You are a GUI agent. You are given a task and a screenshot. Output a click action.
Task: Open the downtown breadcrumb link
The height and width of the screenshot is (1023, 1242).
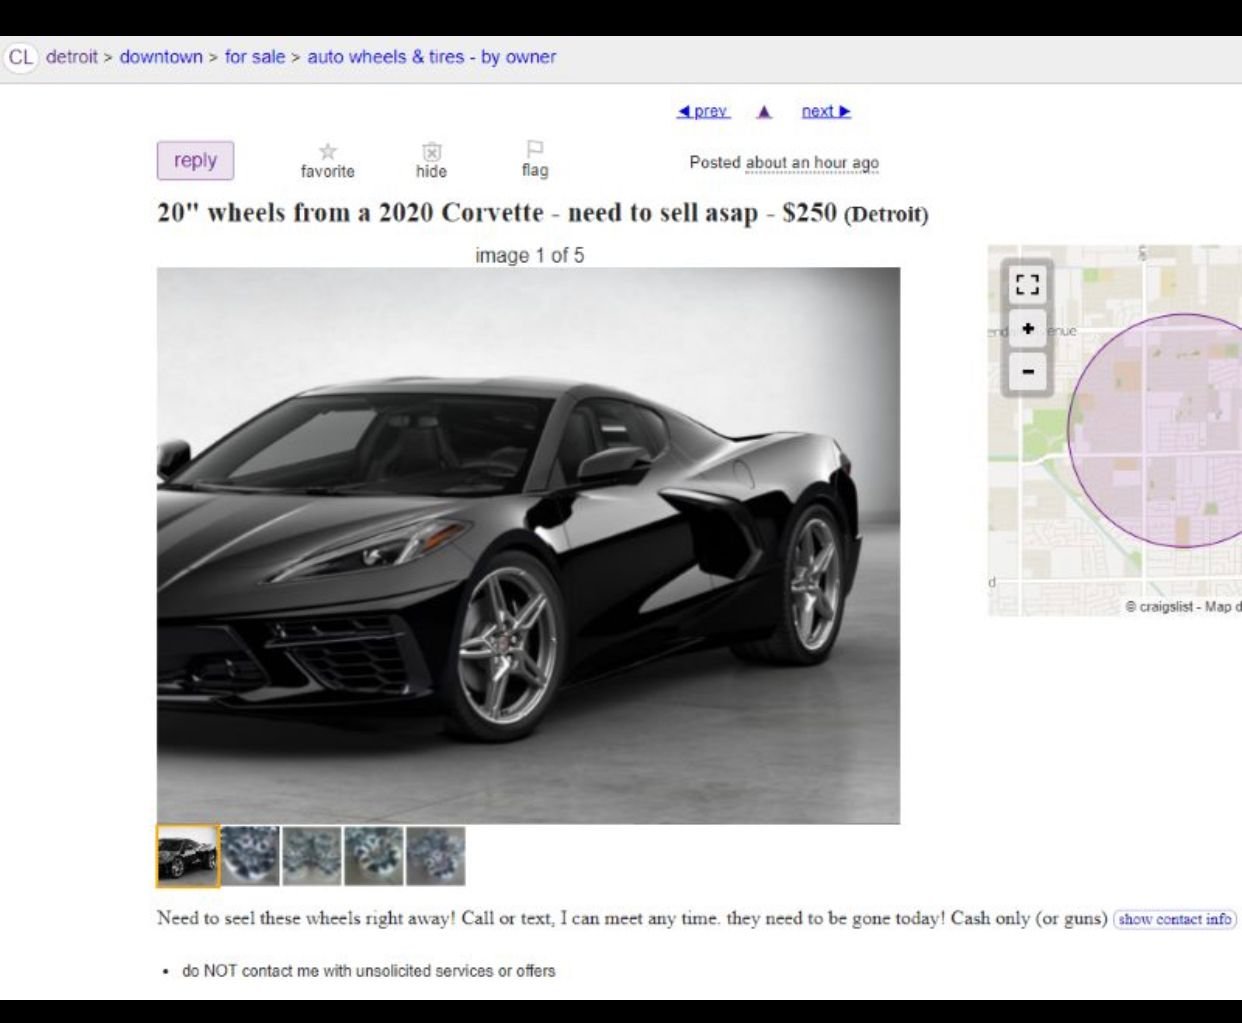[161, 57]
